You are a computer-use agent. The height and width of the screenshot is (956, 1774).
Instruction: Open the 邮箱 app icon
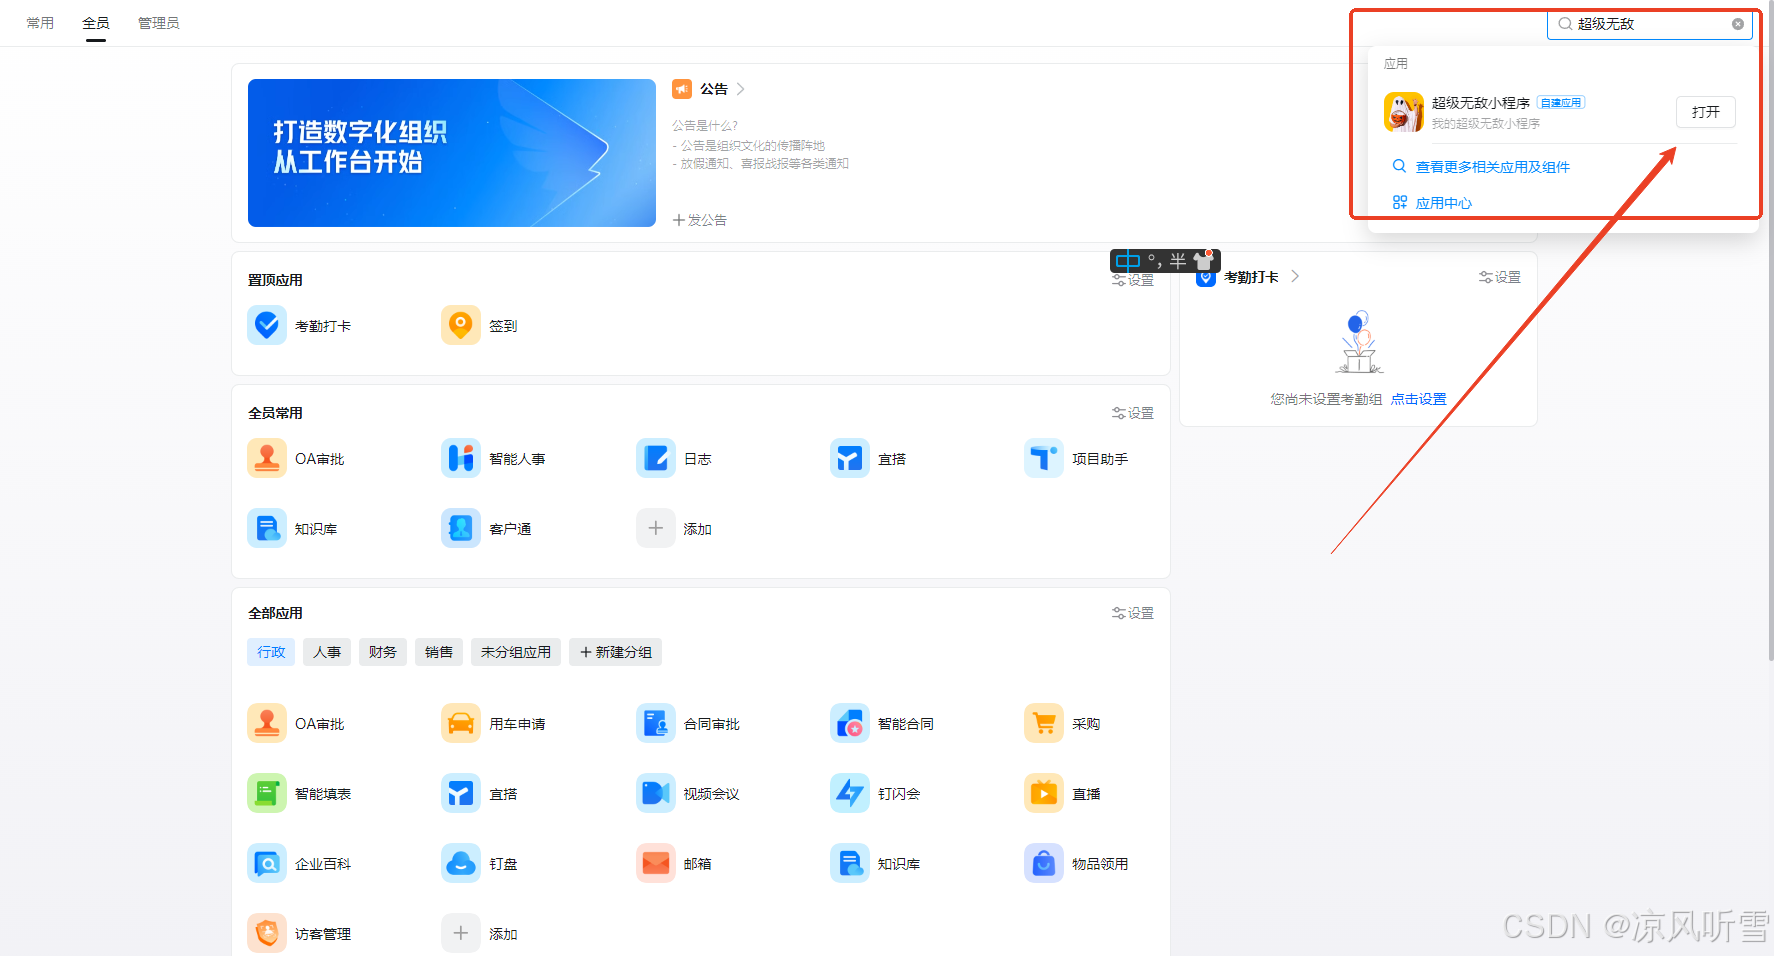[x=656, y=863]
